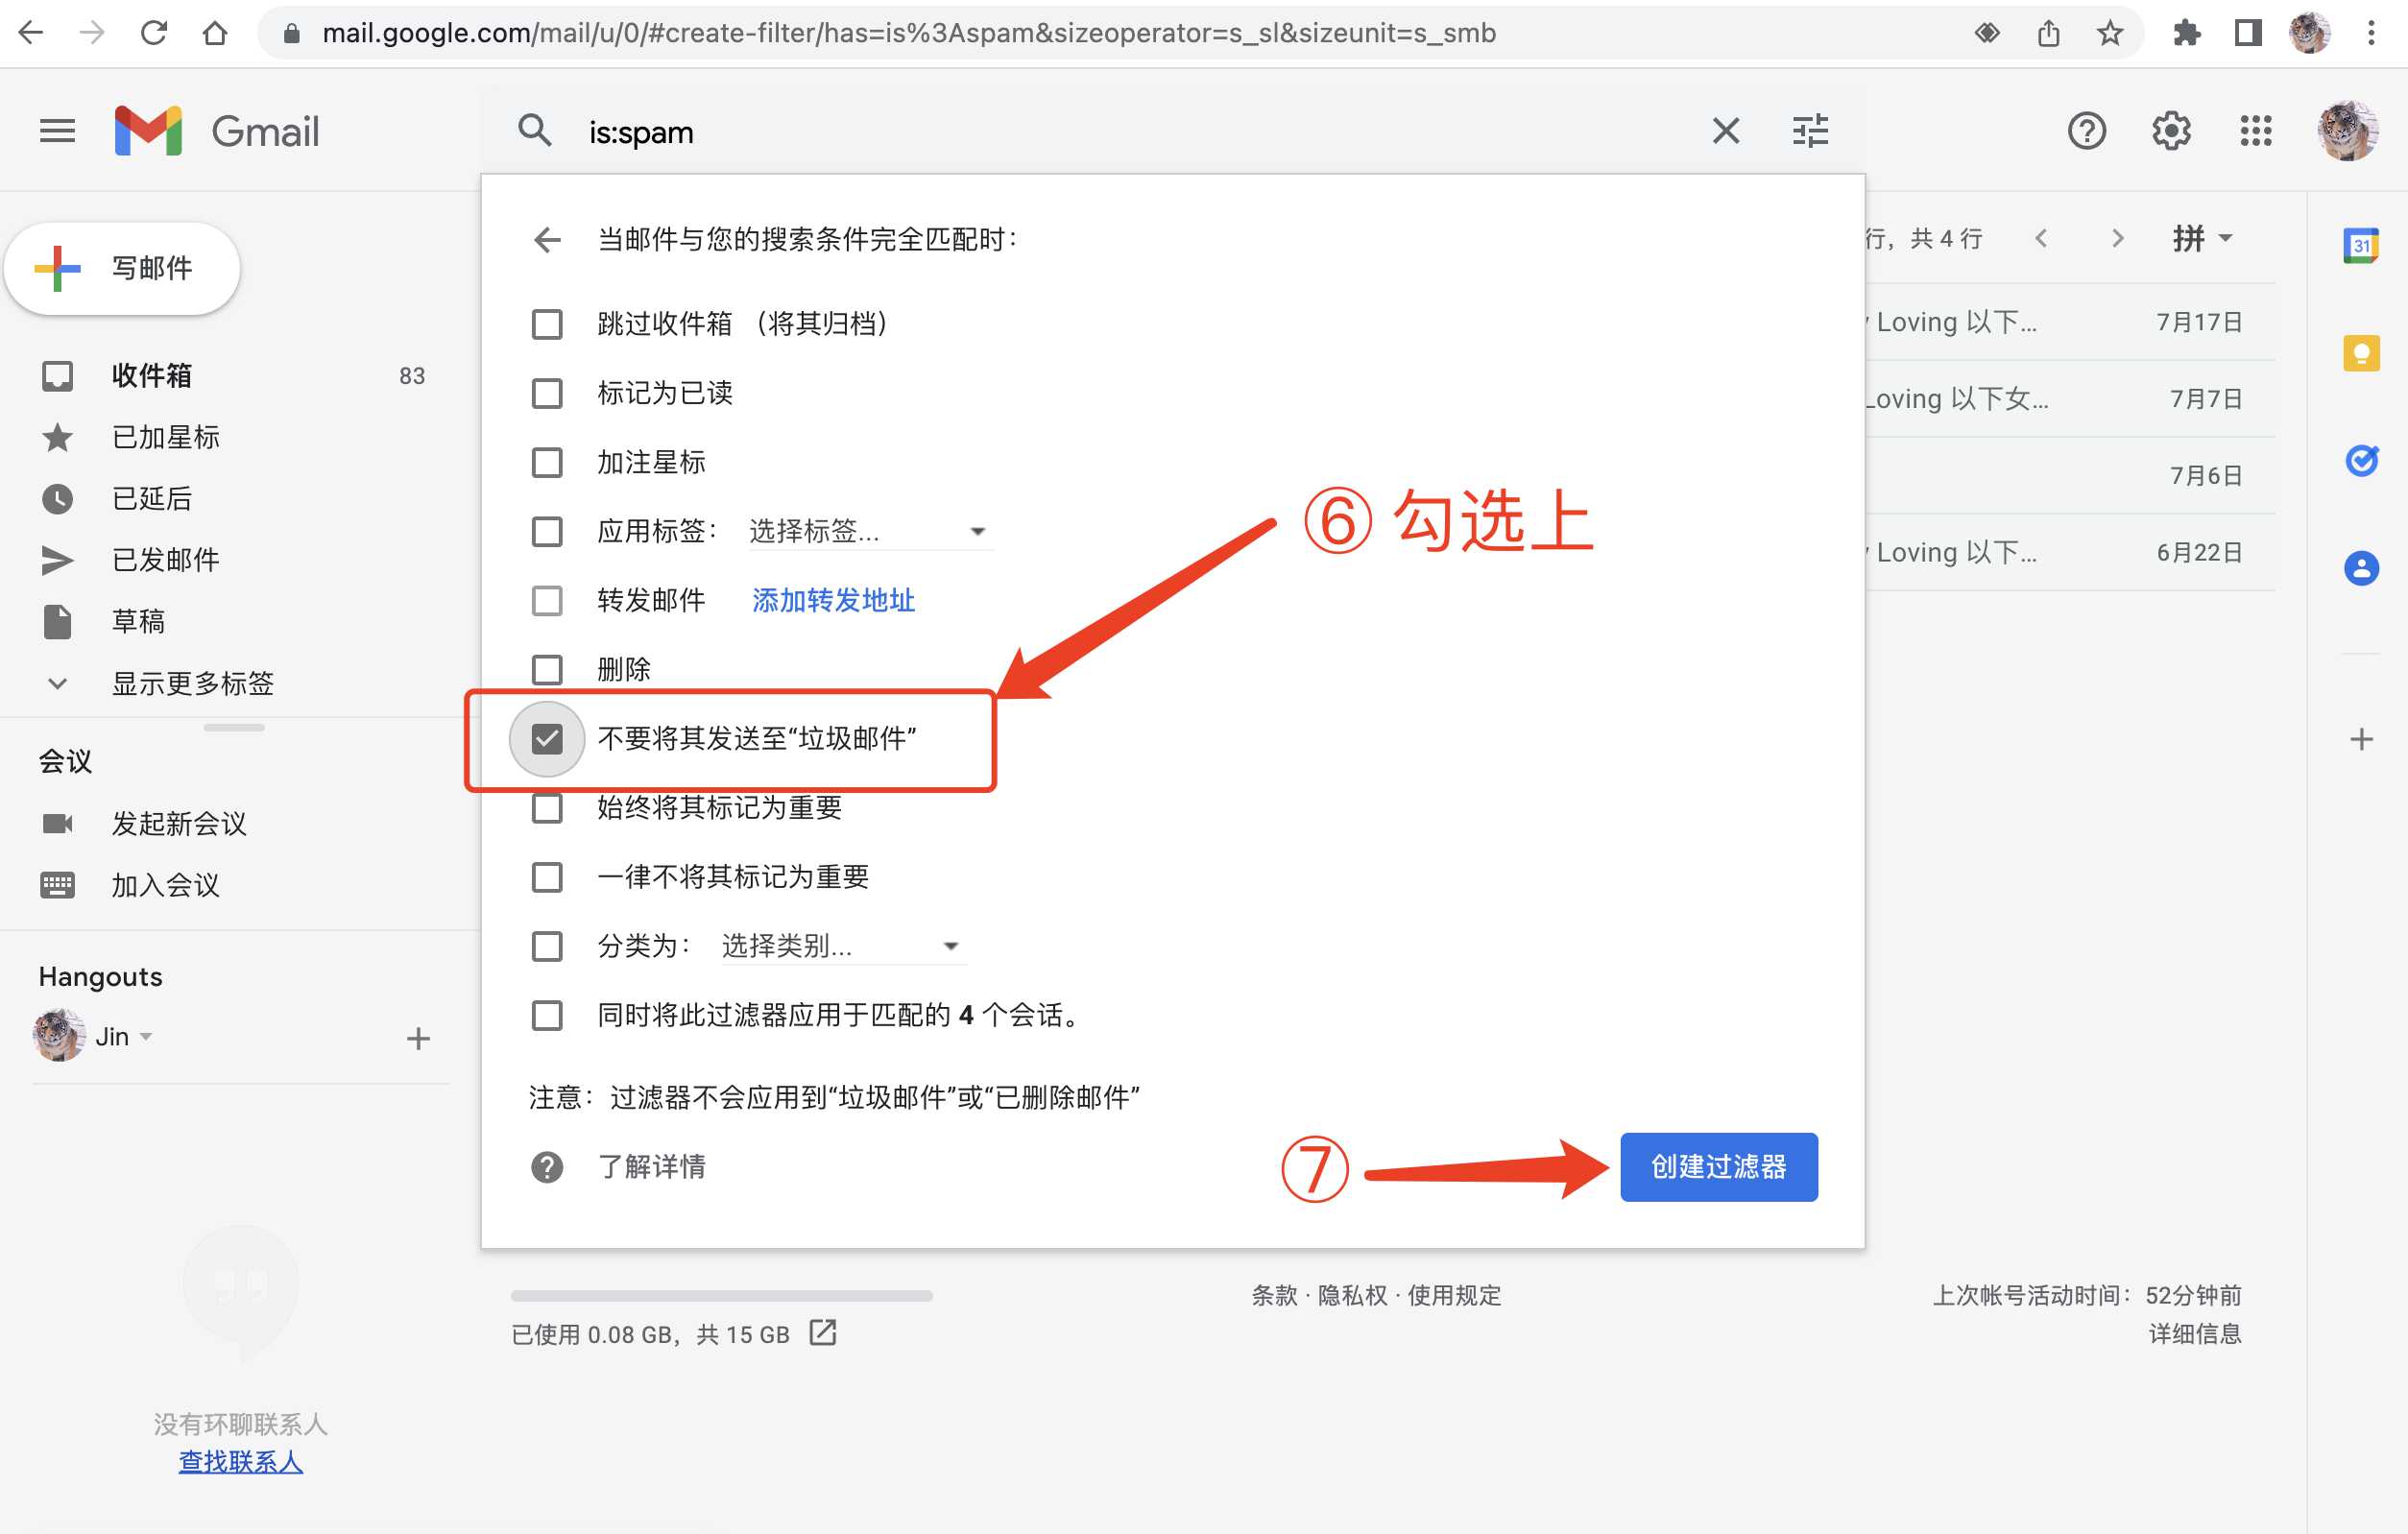Check 跳过收件箱 option
The image size is (2408, 1534).
[x=546, y=324]
